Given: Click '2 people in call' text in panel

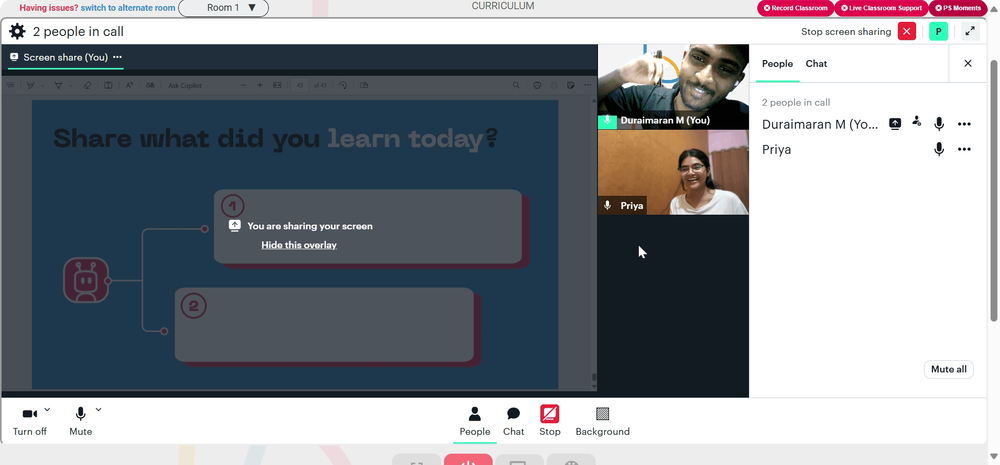Looking at the screenshot, I should tap(796, 102).
